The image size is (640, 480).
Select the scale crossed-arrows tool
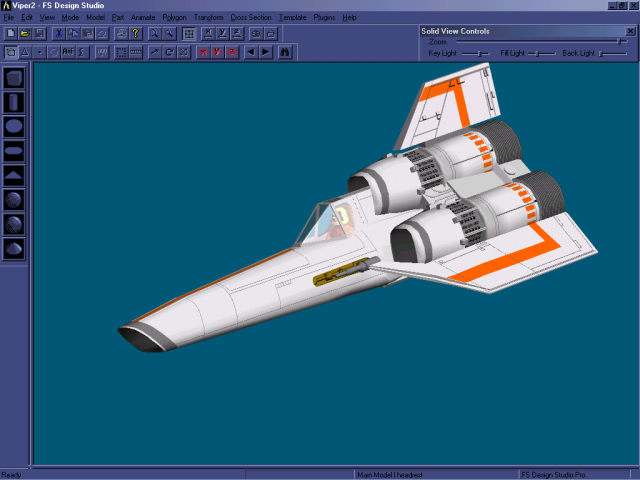[184, 52]
